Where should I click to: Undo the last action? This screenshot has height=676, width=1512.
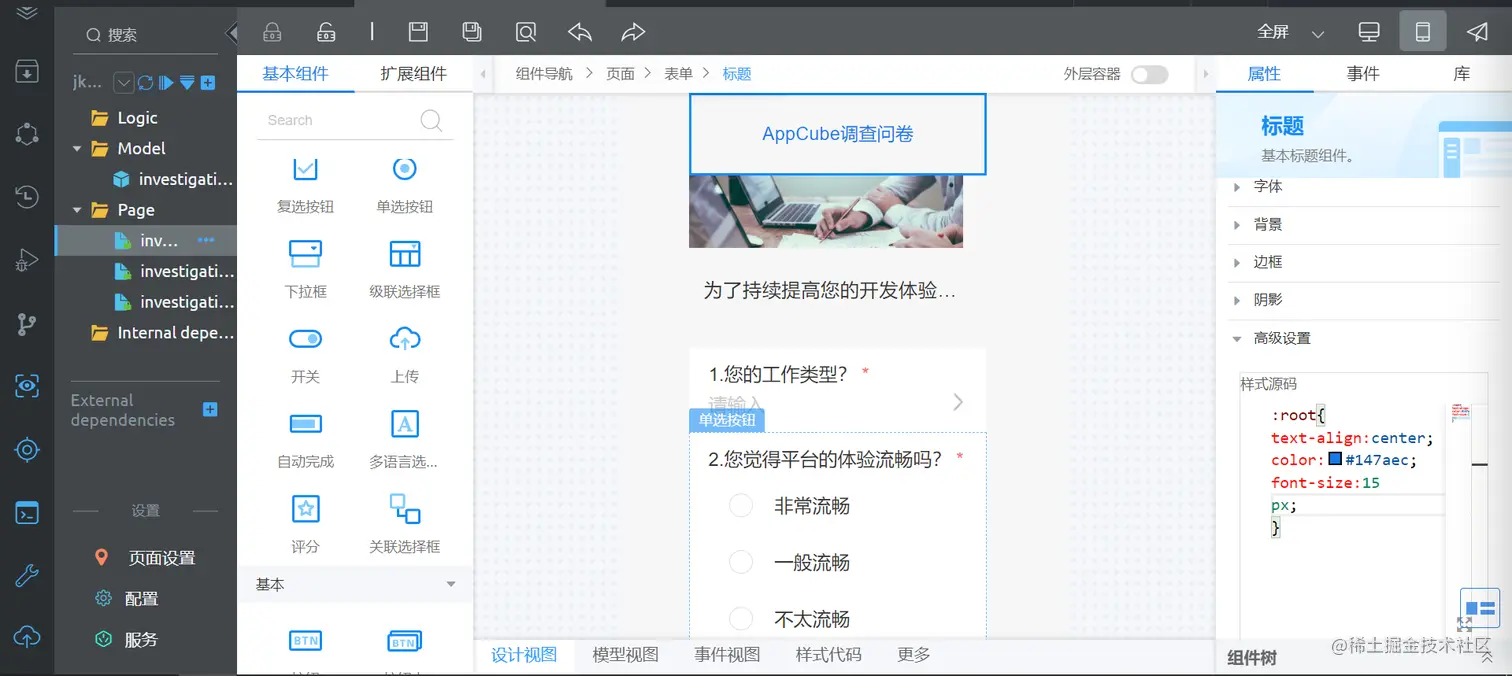580,32
